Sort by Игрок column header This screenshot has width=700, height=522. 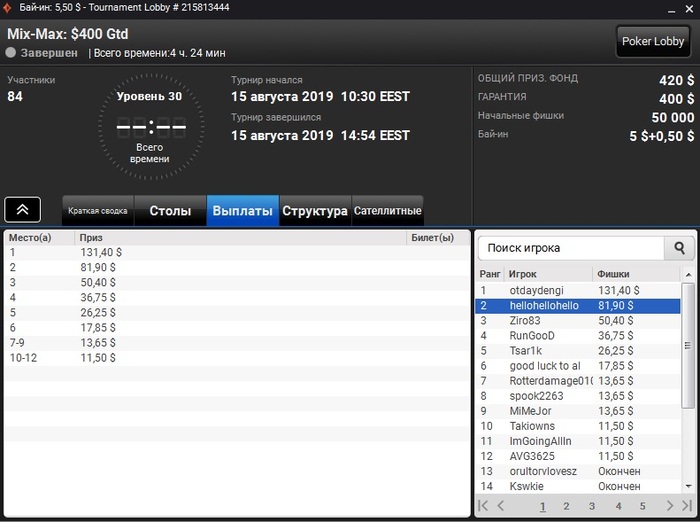click(548, 274)
